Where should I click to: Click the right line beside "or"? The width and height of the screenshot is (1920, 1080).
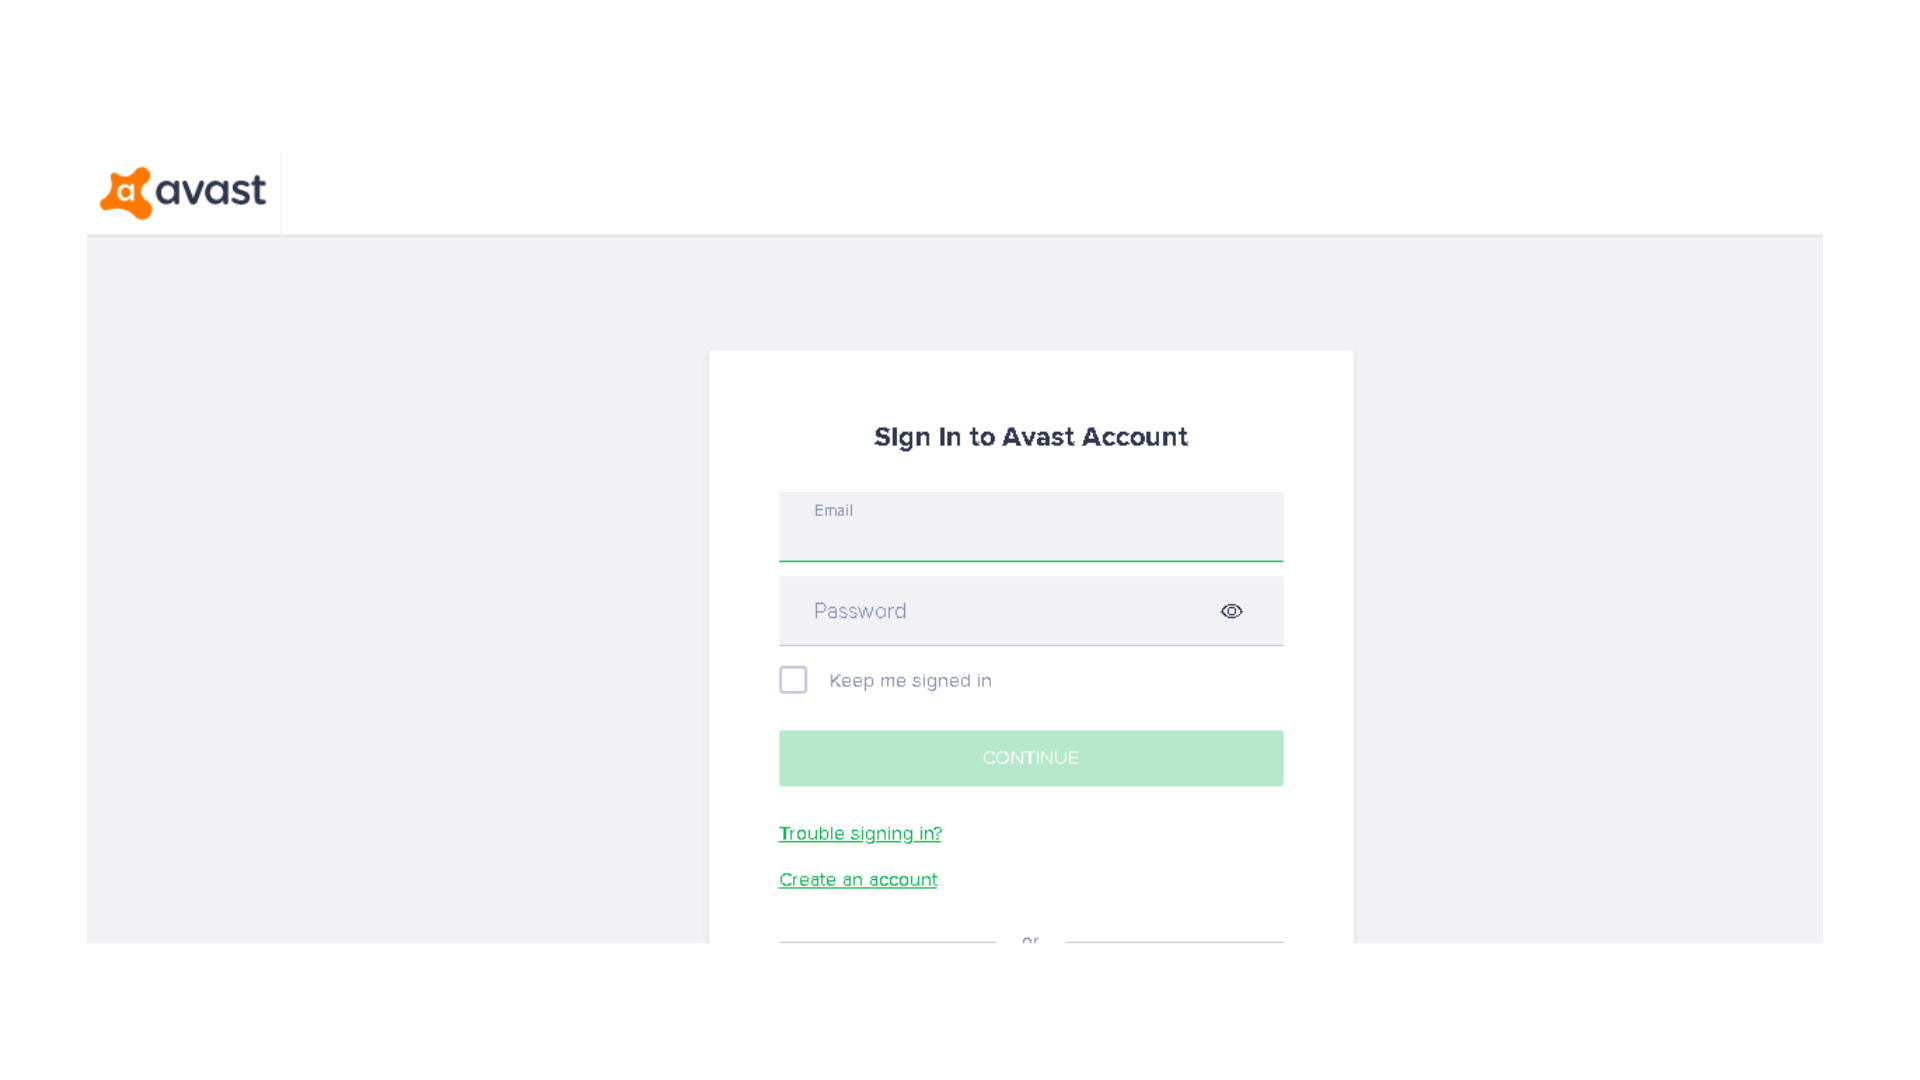tap(1173, 941)
